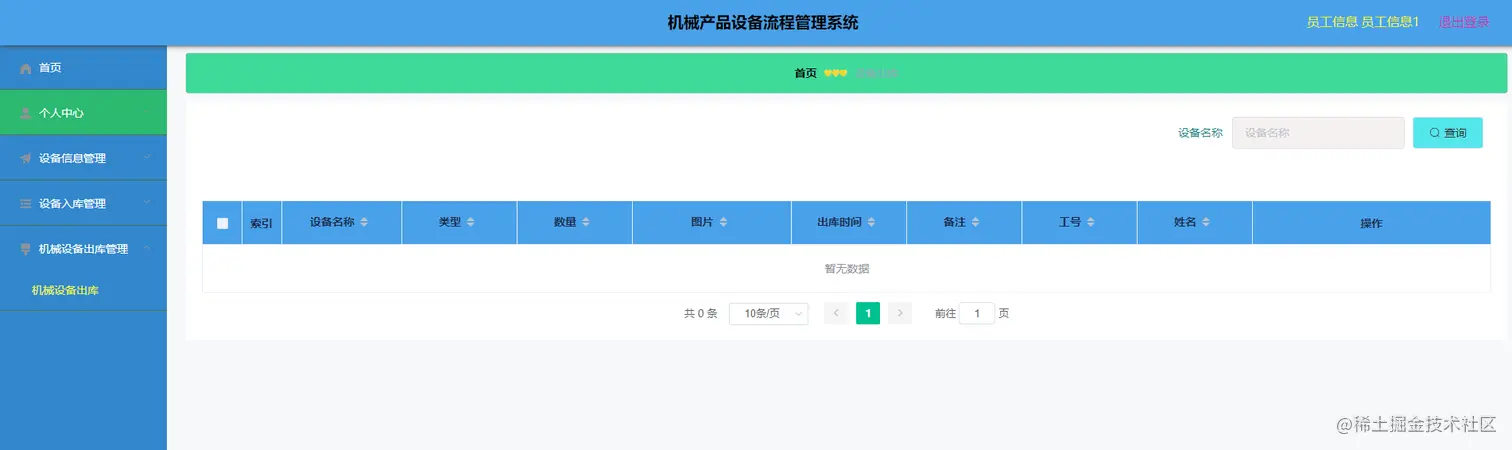This screenshot has height=450, width=1512.
Task: Expand the 设备入库管理 menu chevron
Action: point(147,203)
